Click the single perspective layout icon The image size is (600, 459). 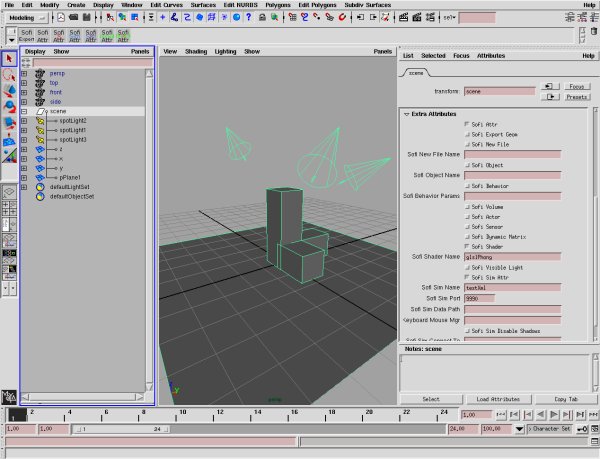pyautogui.click(x=9, y=192)
